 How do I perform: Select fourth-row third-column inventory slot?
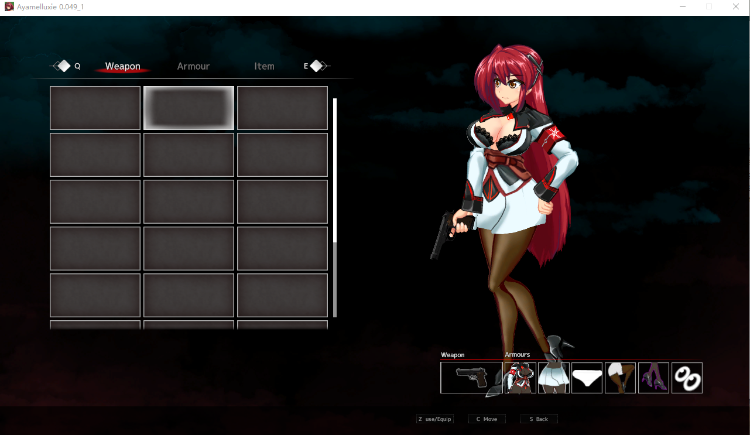tap(282, 248)
